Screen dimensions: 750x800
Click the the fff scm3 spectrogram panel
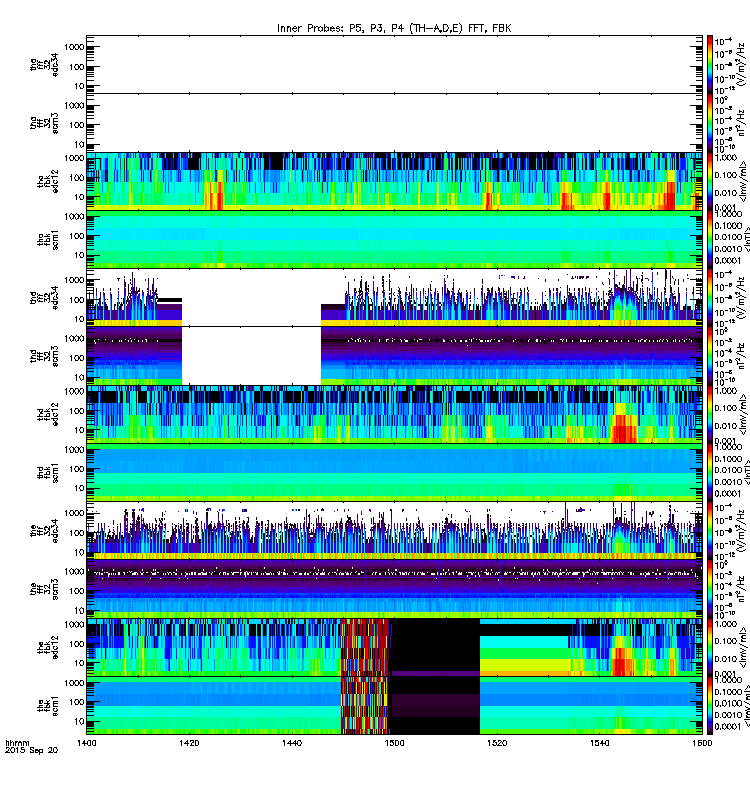click(394, 589)
